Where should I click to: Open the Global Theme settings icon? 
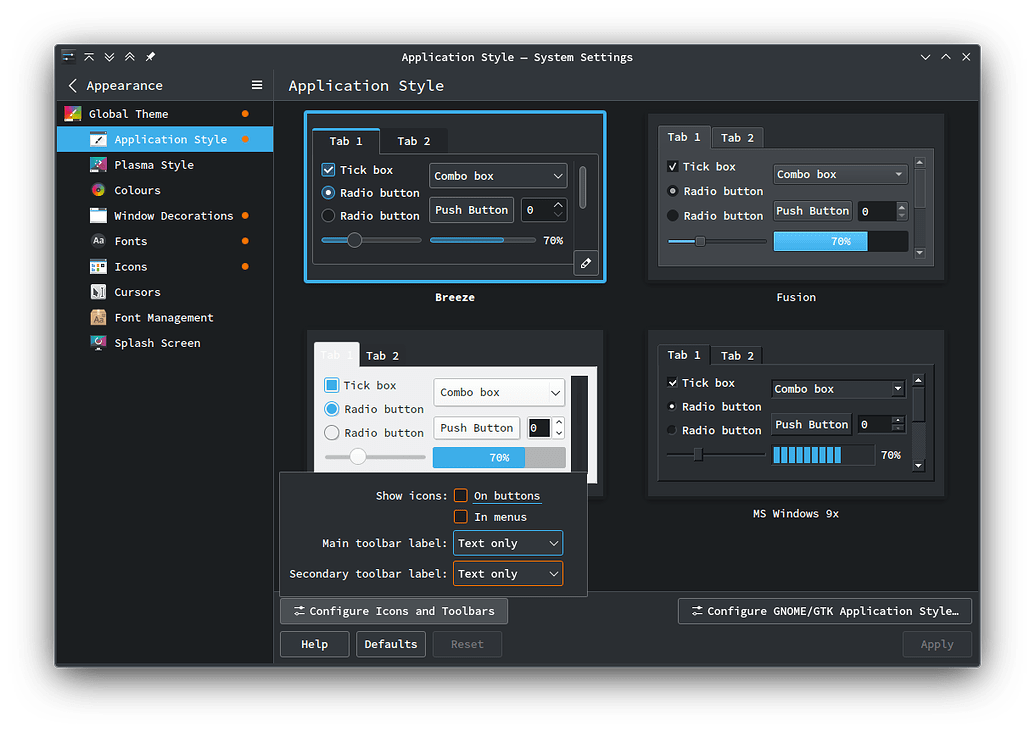[x=73, y=113]
